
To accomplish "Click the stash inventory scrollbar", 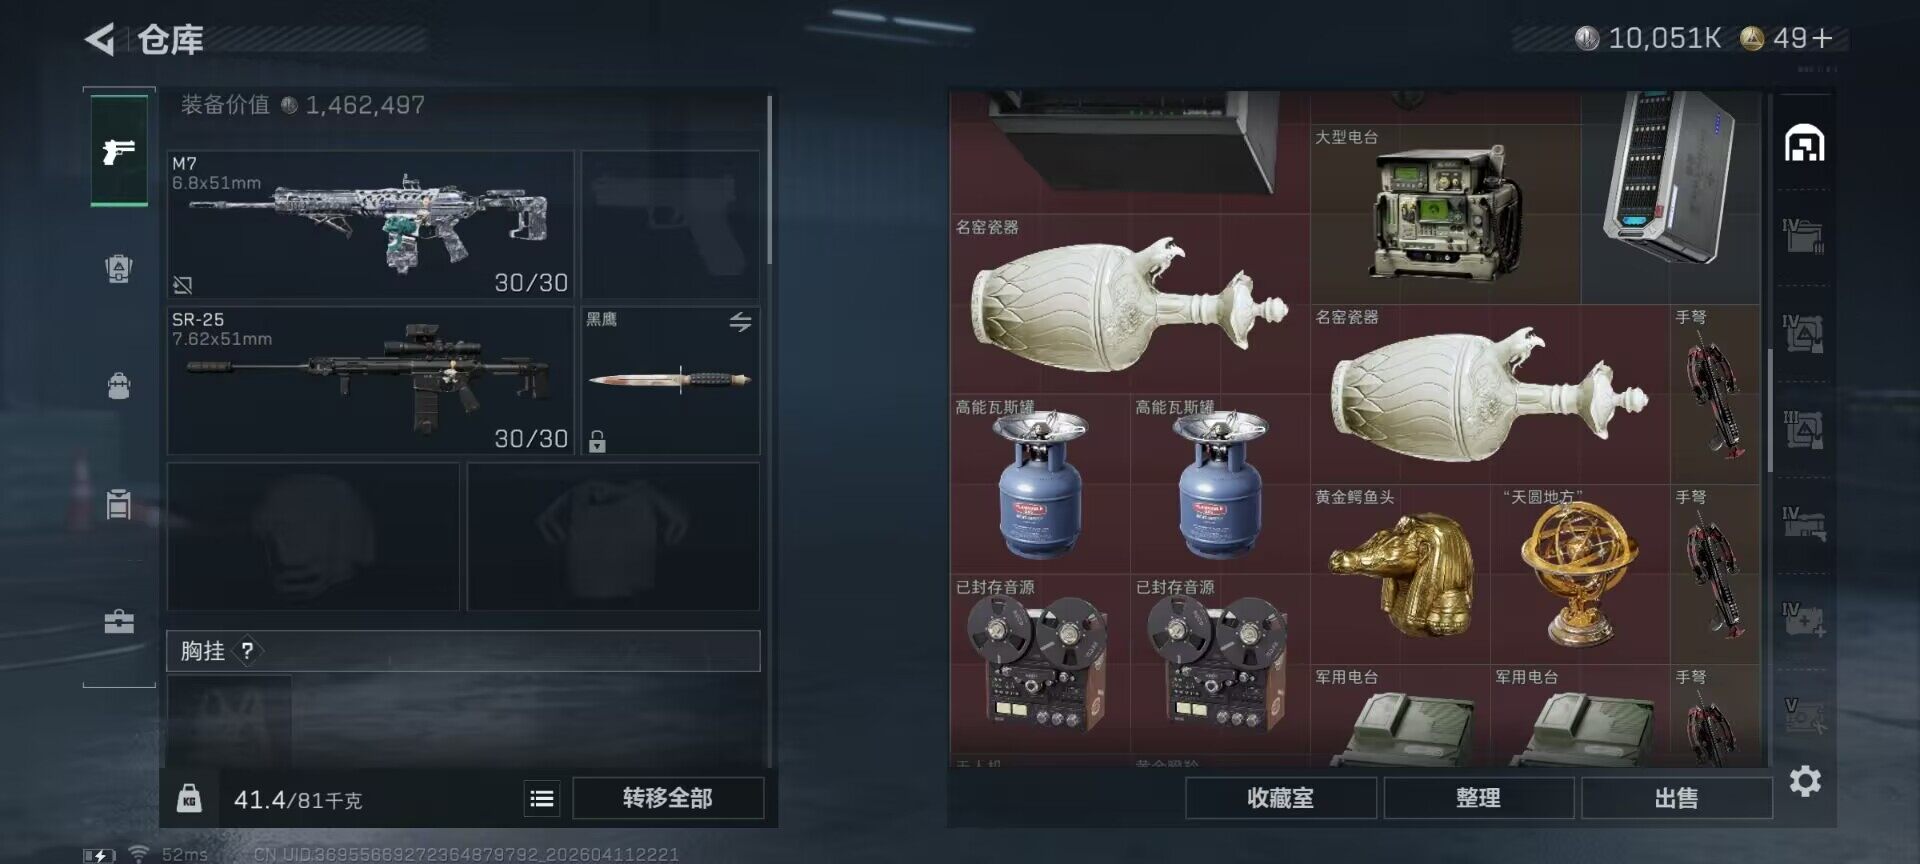I will pyautogui.click(x=1769, y=410).
